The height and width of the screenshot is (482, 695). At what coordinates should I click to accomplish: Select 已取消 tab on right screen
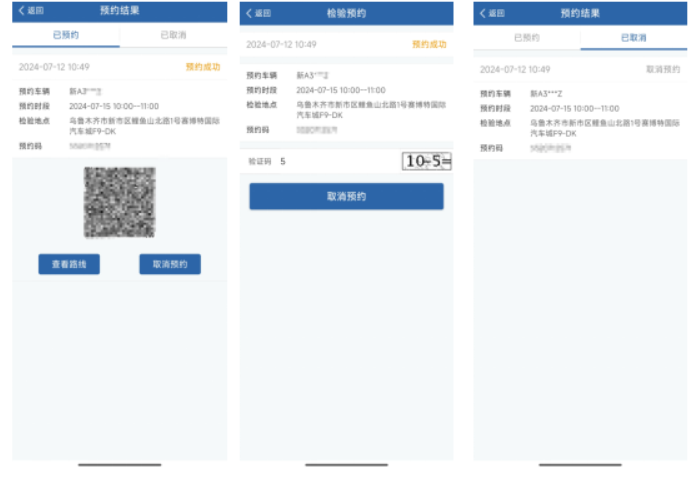click(634, 38)
